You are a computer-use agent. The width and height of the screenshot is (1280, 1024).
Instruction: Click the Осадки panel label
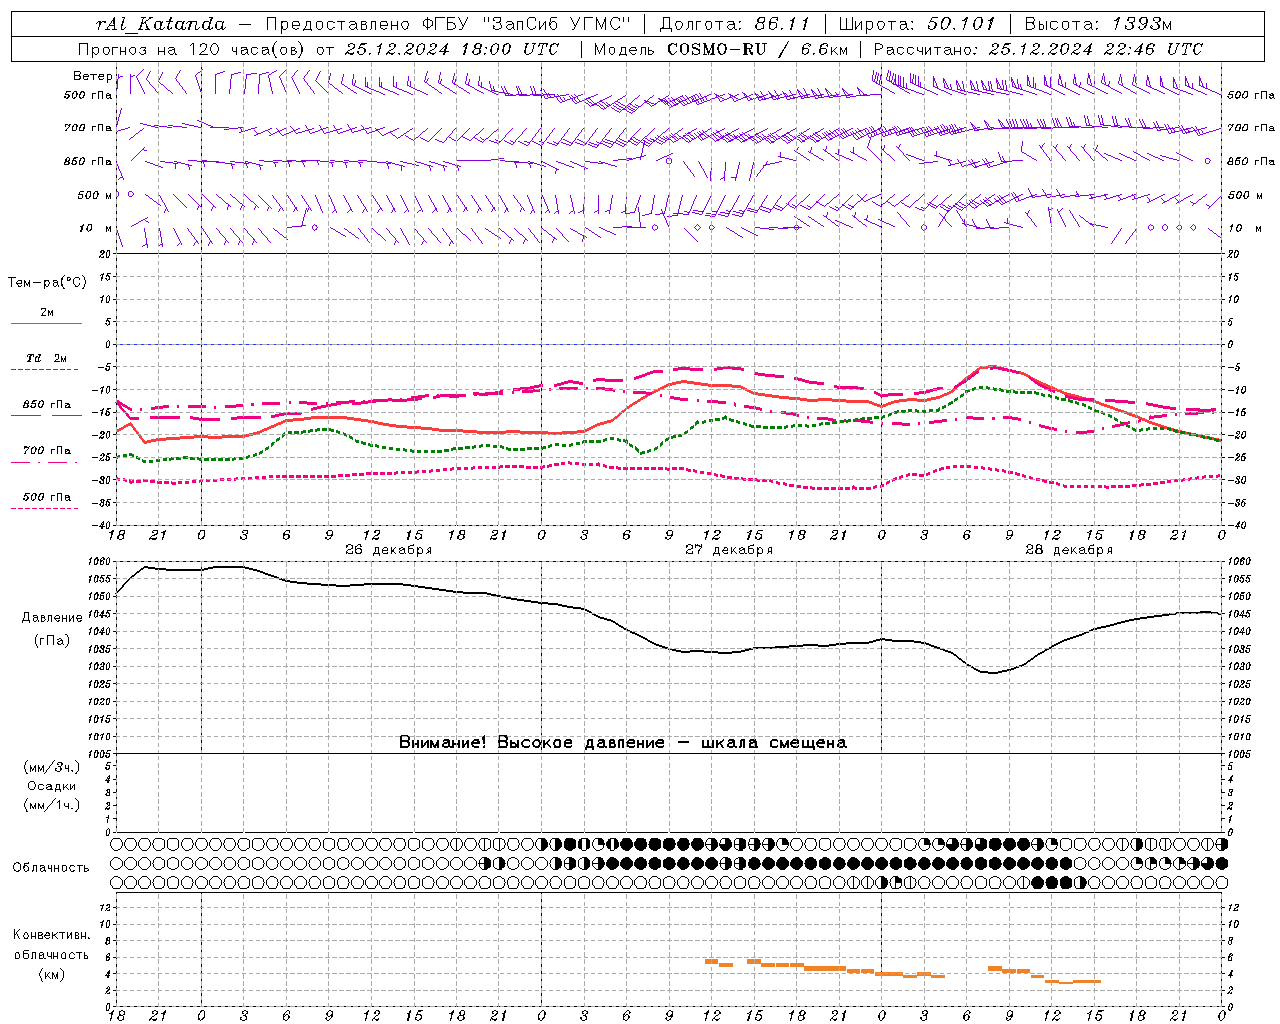(52, 786)
